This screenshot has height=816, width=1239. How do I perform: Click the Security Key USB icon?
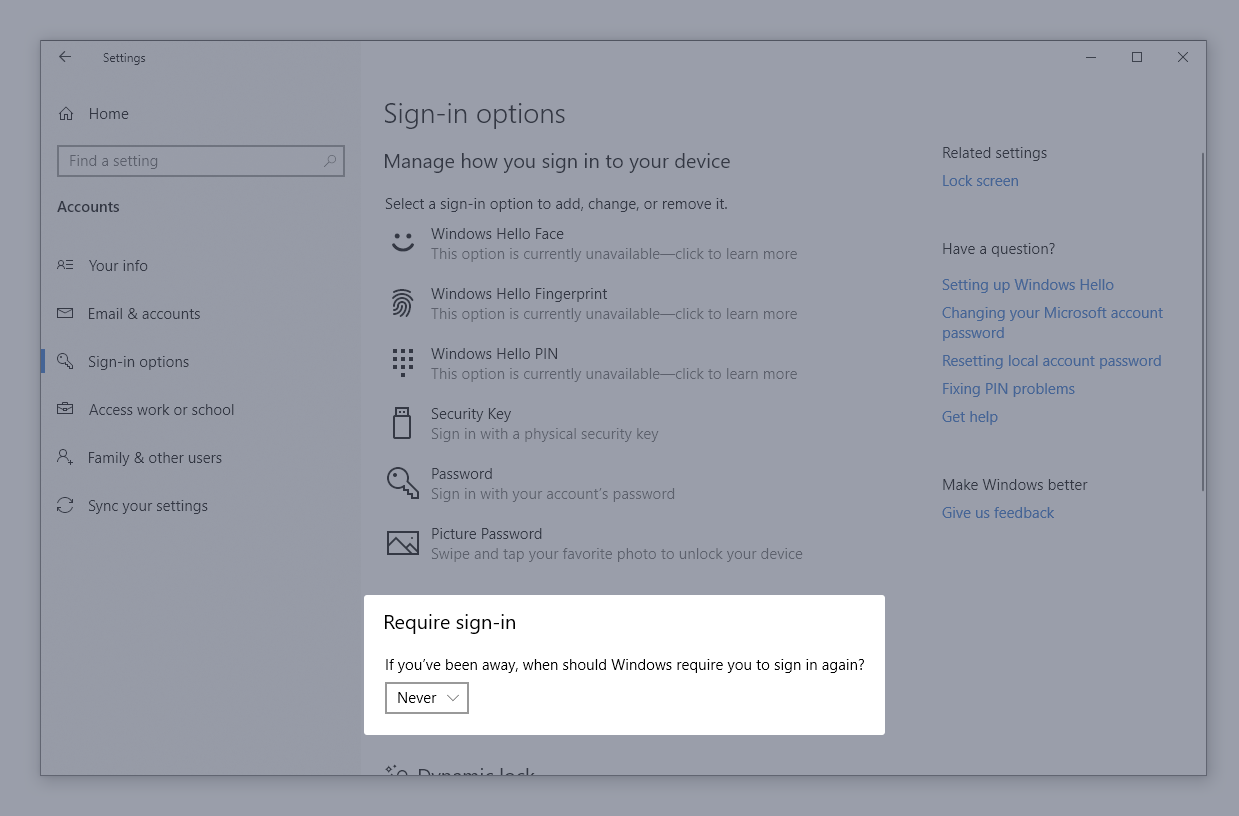402,423
